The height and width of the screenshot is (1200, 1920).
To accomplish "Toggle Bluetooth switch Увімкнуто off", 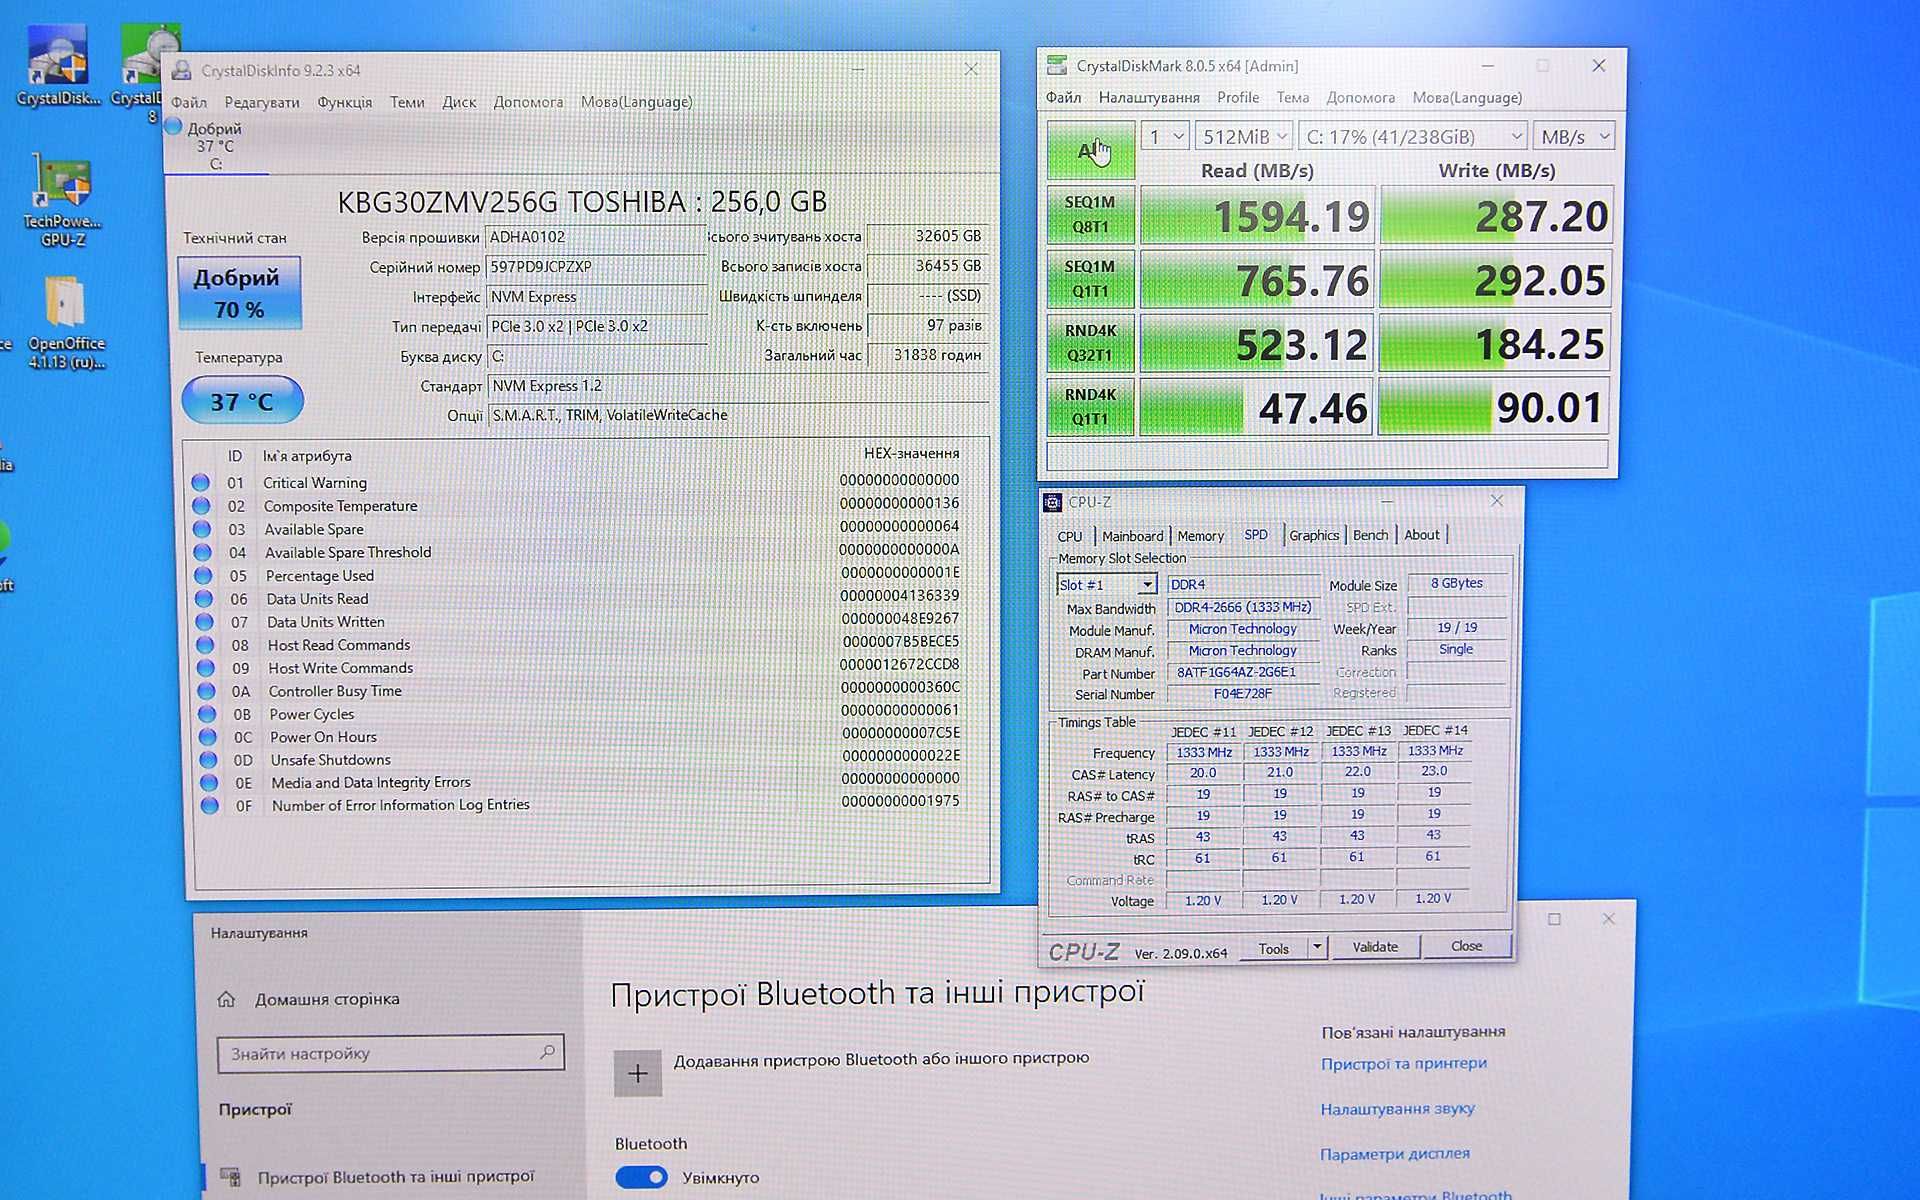I will [641, 1177].
